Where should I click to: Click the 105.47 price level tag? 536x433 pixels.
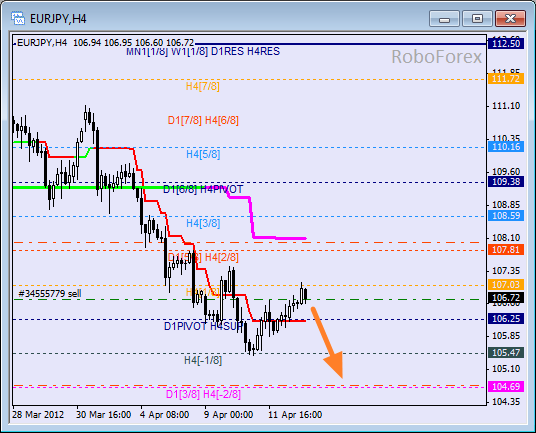(x=506, y=352)
